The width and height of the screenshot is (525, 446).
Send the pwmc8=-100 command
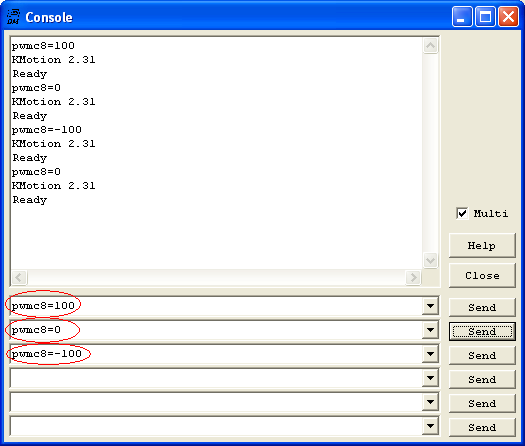pyautogui.click(x=482, y=356)
